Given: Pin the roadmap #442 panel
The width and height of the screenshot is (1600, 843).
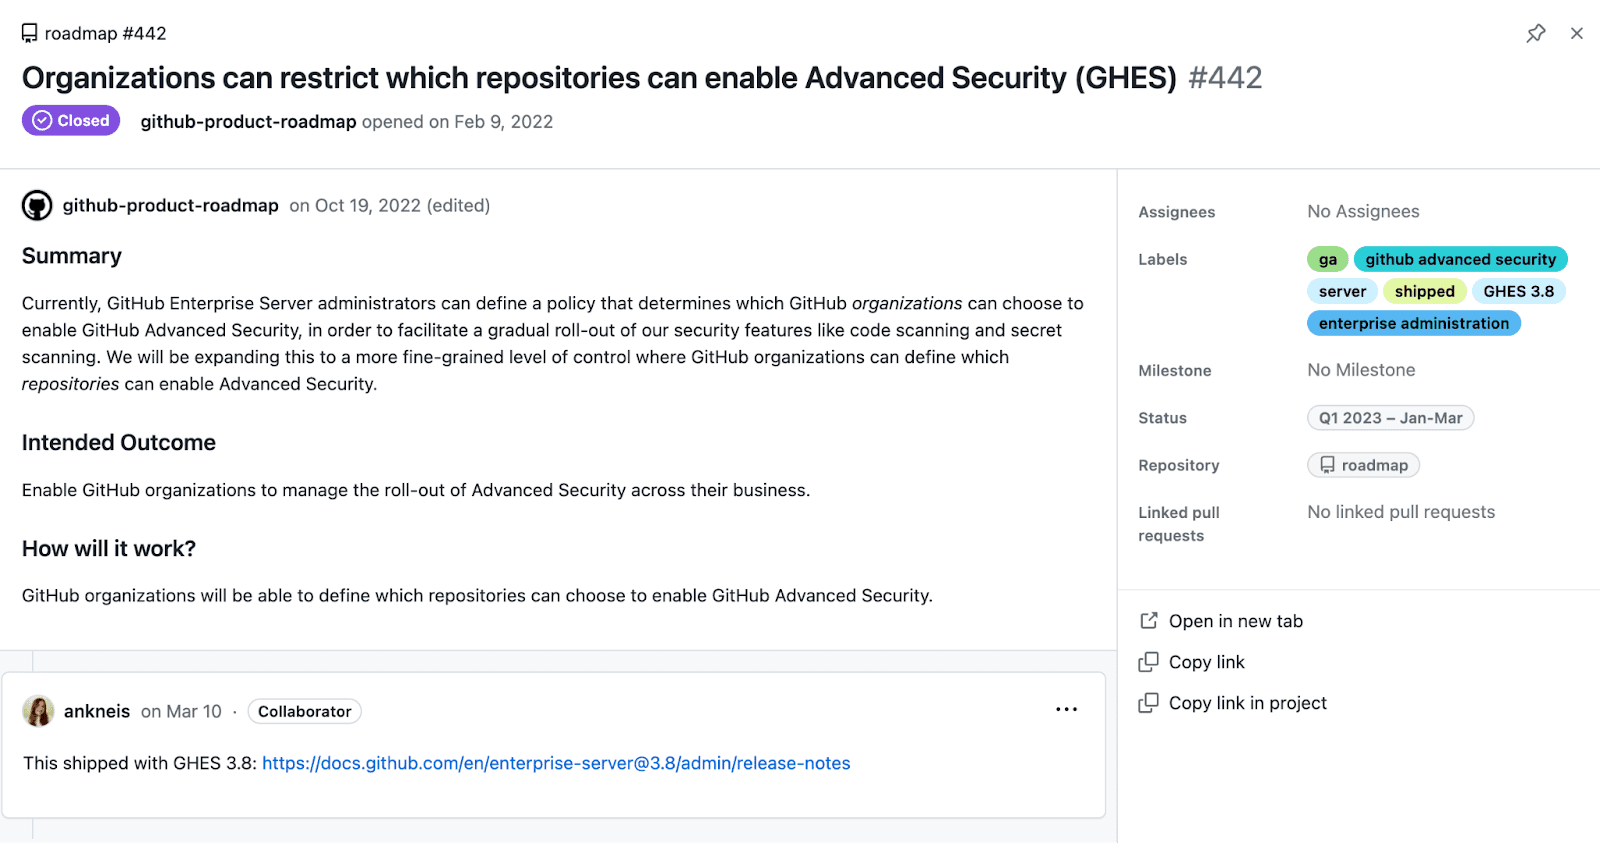Looking at the screenshot, I should tap(1537, 33).
